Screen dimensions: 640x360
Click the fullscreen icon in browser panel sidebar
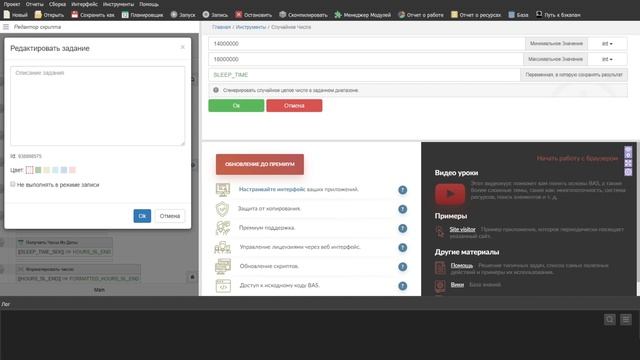click(628, 163)
